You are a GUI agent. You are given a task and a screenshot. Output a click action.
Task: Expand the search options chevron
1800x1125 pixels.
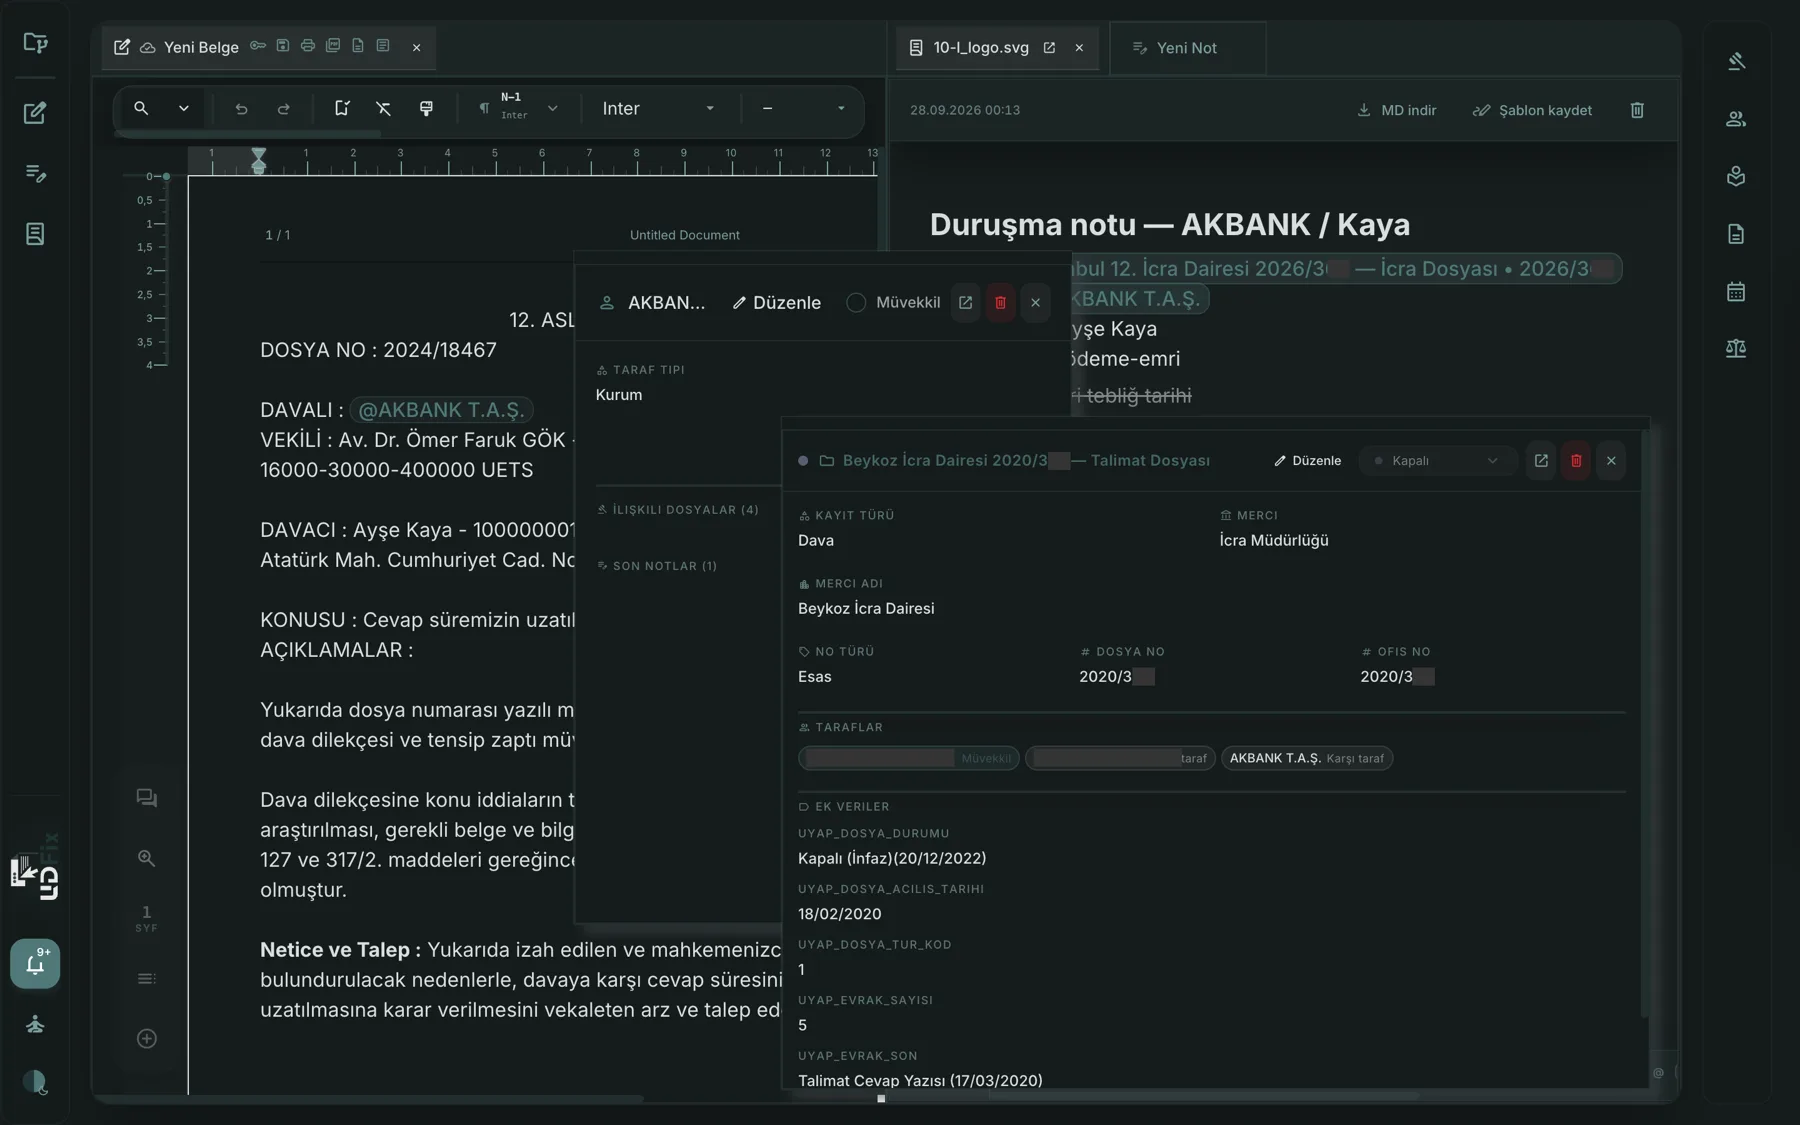(184, 108)
